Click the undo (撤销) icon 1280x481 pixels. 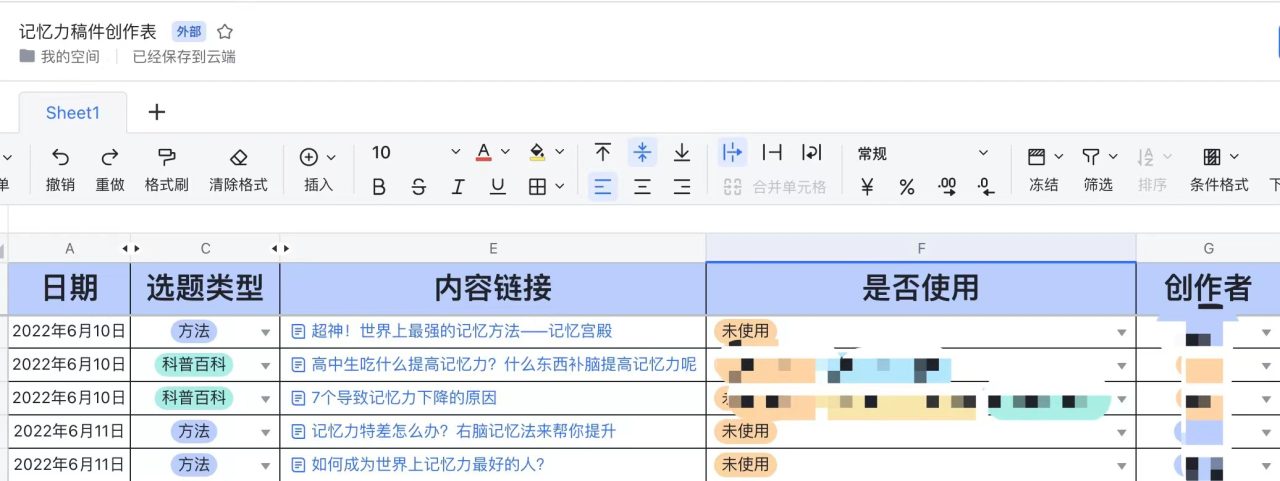tap(60, 157)
